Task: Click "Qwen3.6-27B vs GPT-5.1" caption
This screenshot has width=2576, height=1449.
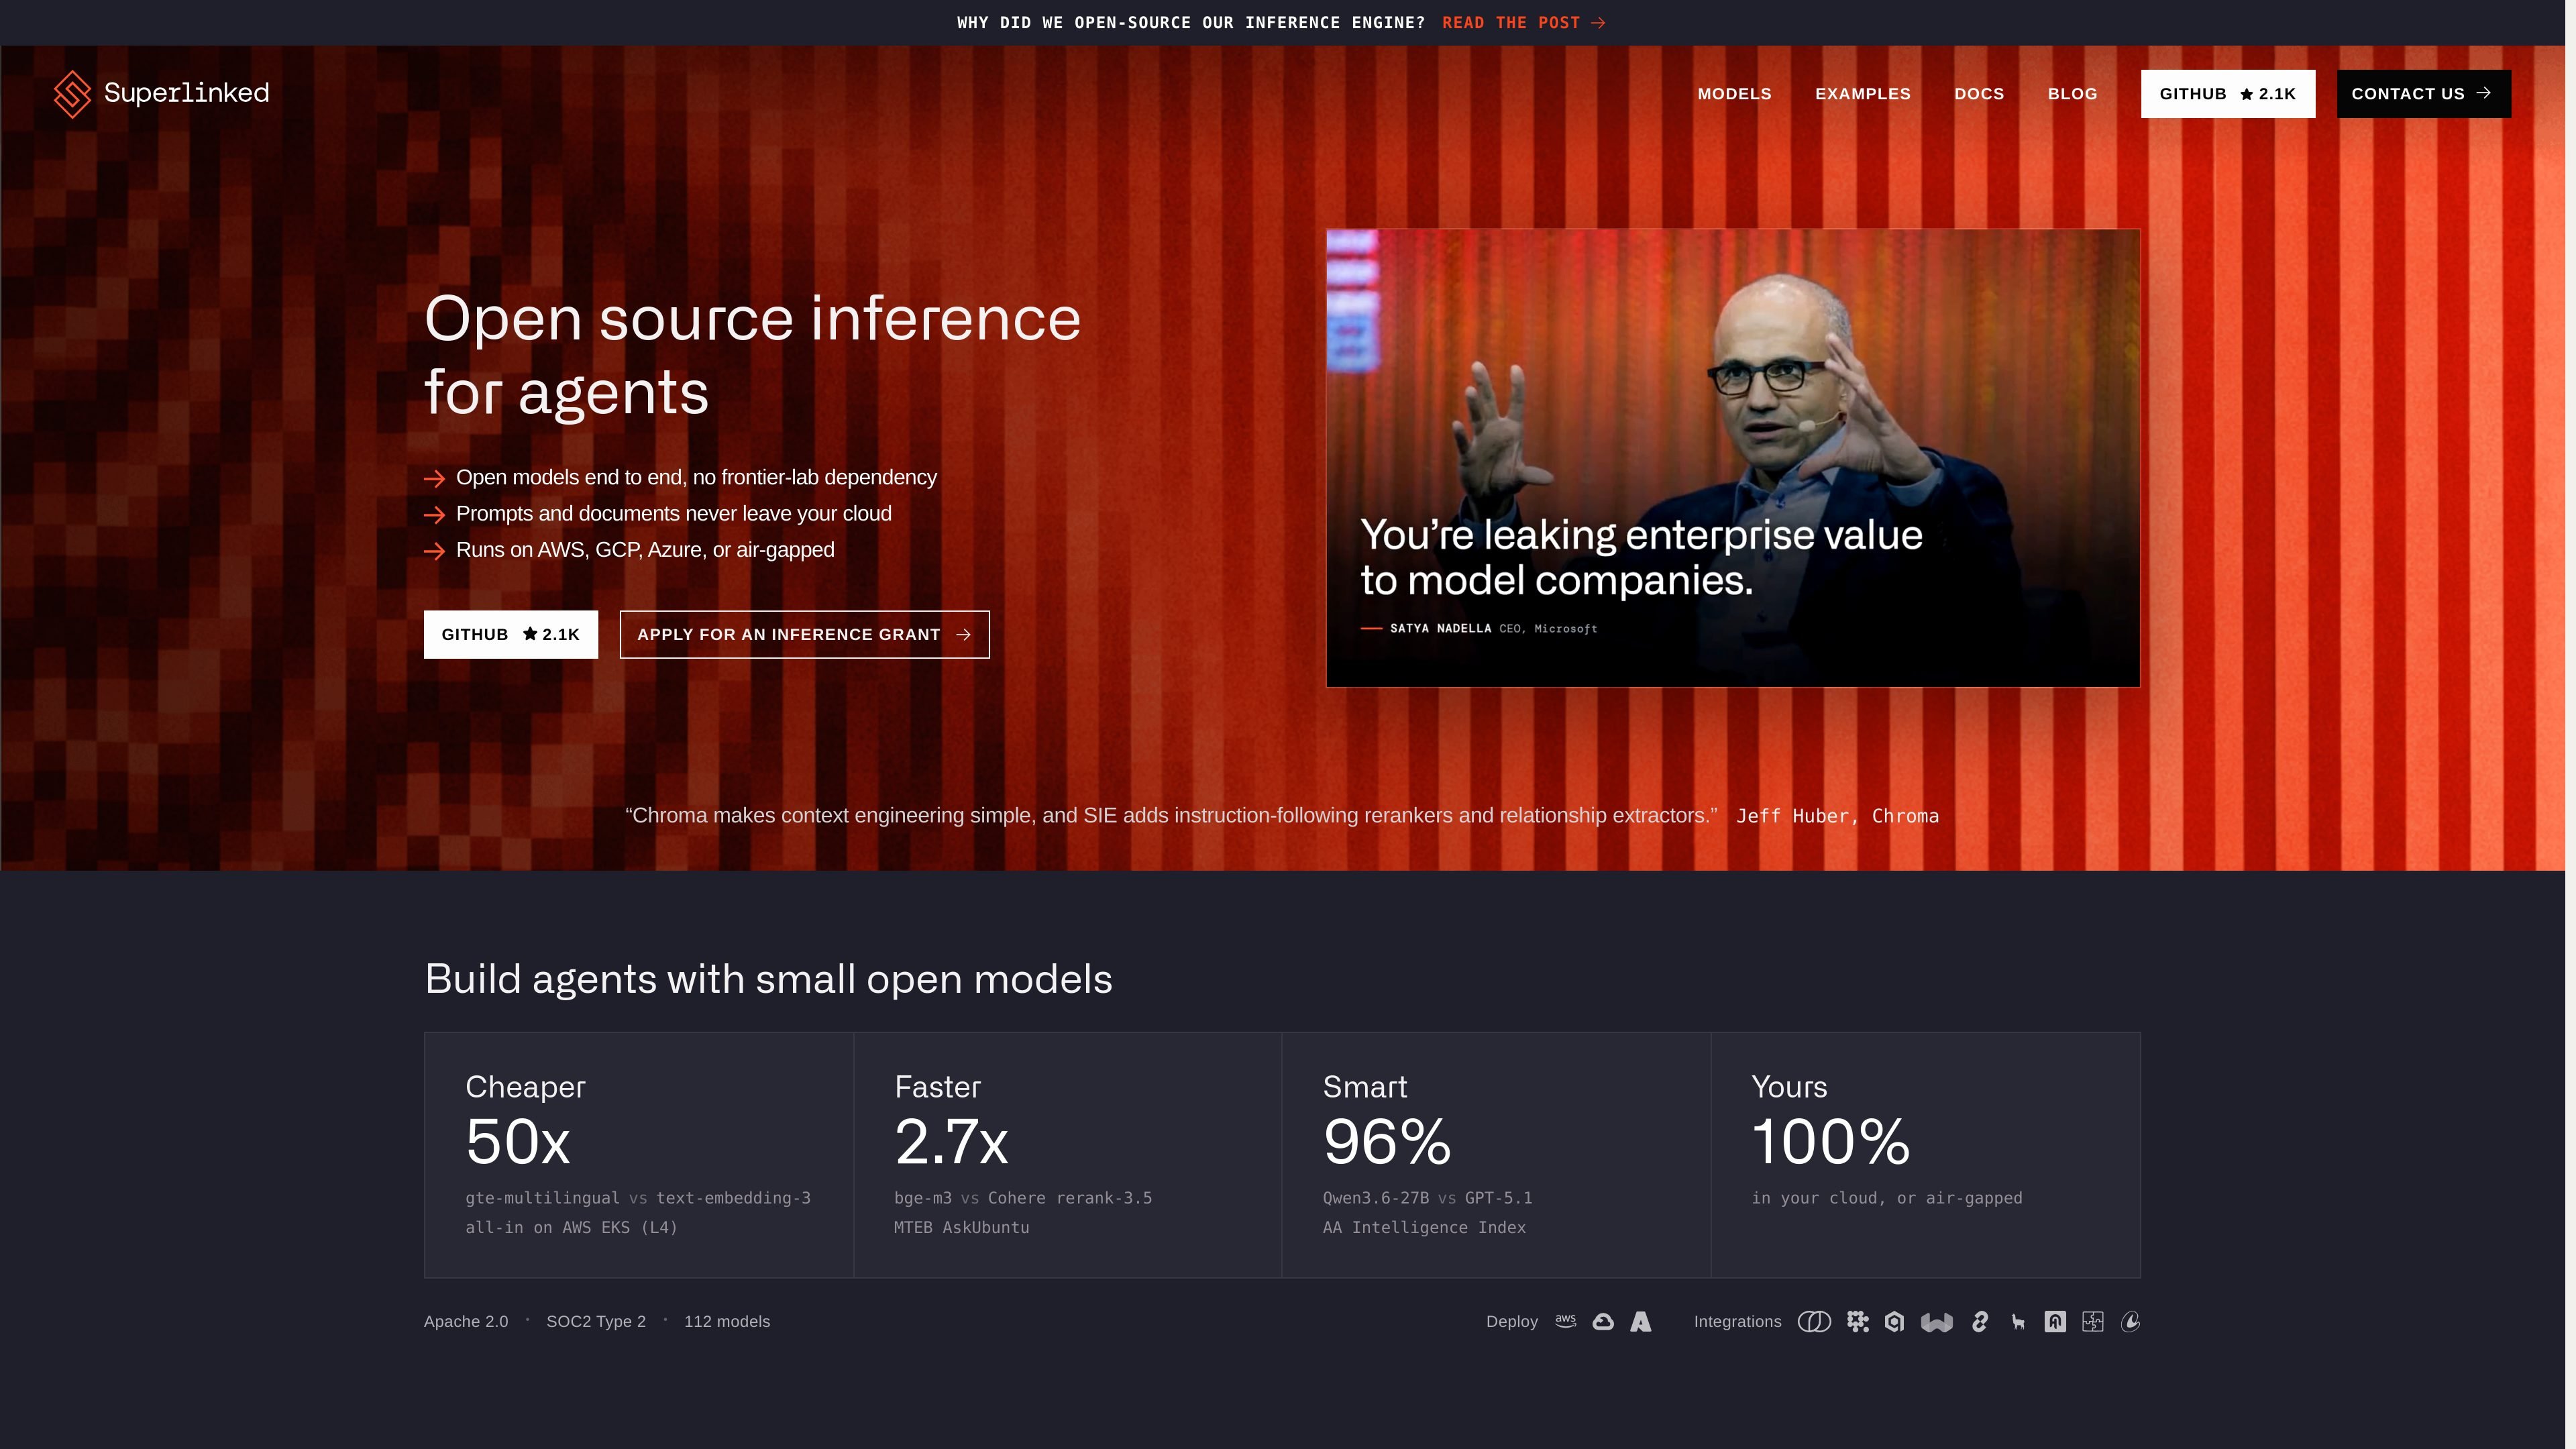Action: (1427, 1198)
